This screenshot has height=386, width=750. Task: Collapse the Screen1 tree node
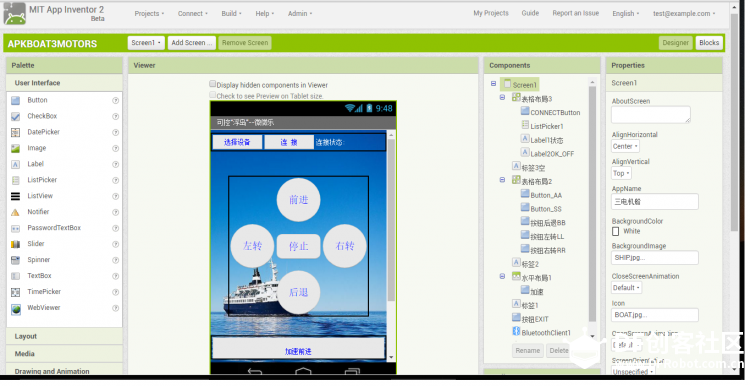click(x=493, y=84)
